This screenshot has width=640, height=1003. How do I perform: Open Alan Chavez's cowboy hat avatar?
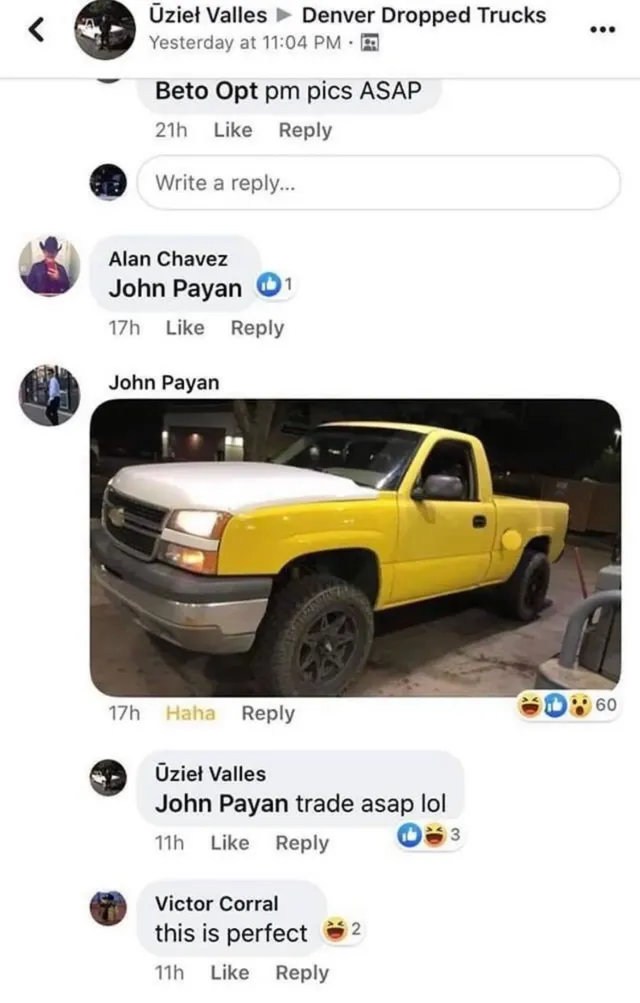(x=50, y=266)
